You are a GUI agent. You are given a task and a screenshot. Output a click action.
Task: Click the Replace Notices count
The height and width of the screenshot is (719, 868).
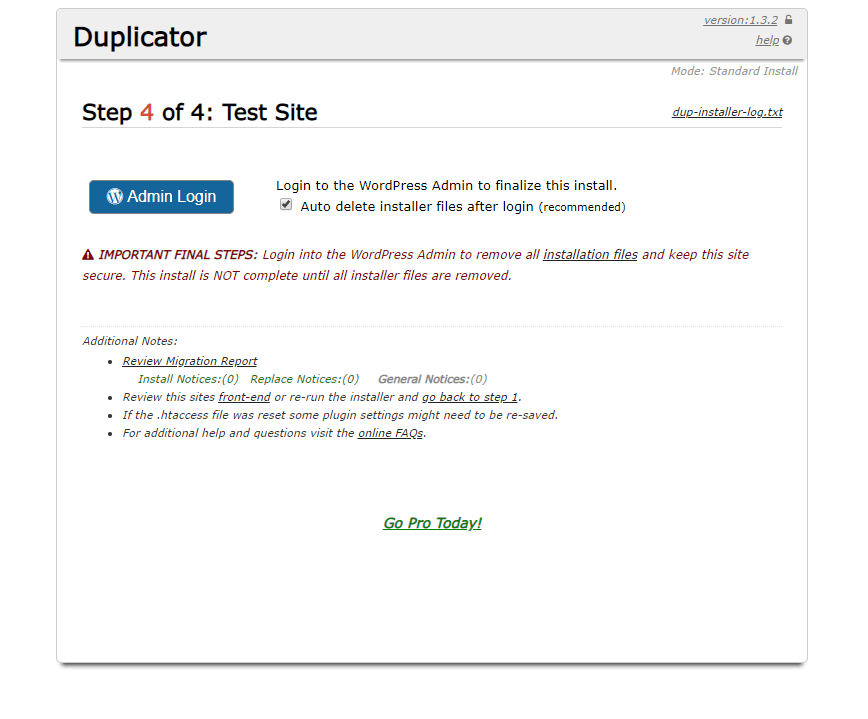[304, 379]
